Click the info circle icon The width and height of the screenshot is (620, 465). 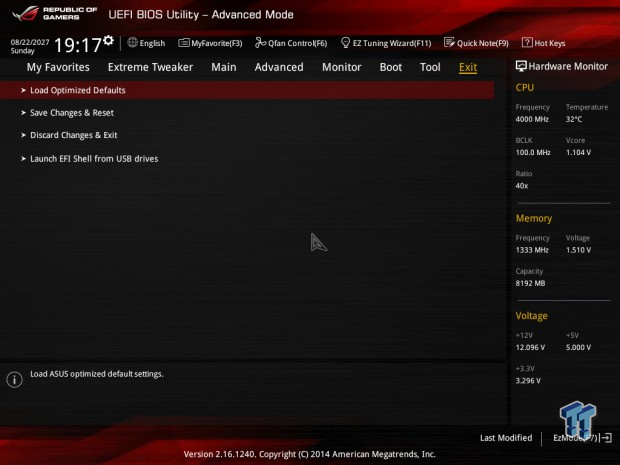coord(15,380)
